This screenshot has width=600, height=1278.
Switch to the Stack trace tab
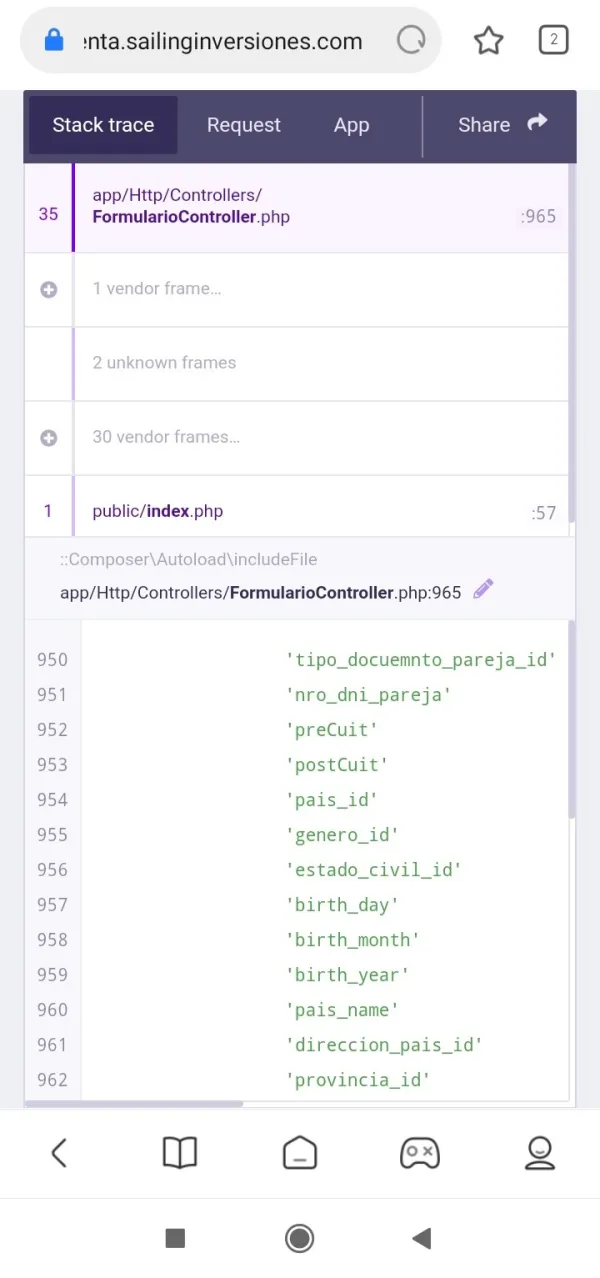coord(103,125)
